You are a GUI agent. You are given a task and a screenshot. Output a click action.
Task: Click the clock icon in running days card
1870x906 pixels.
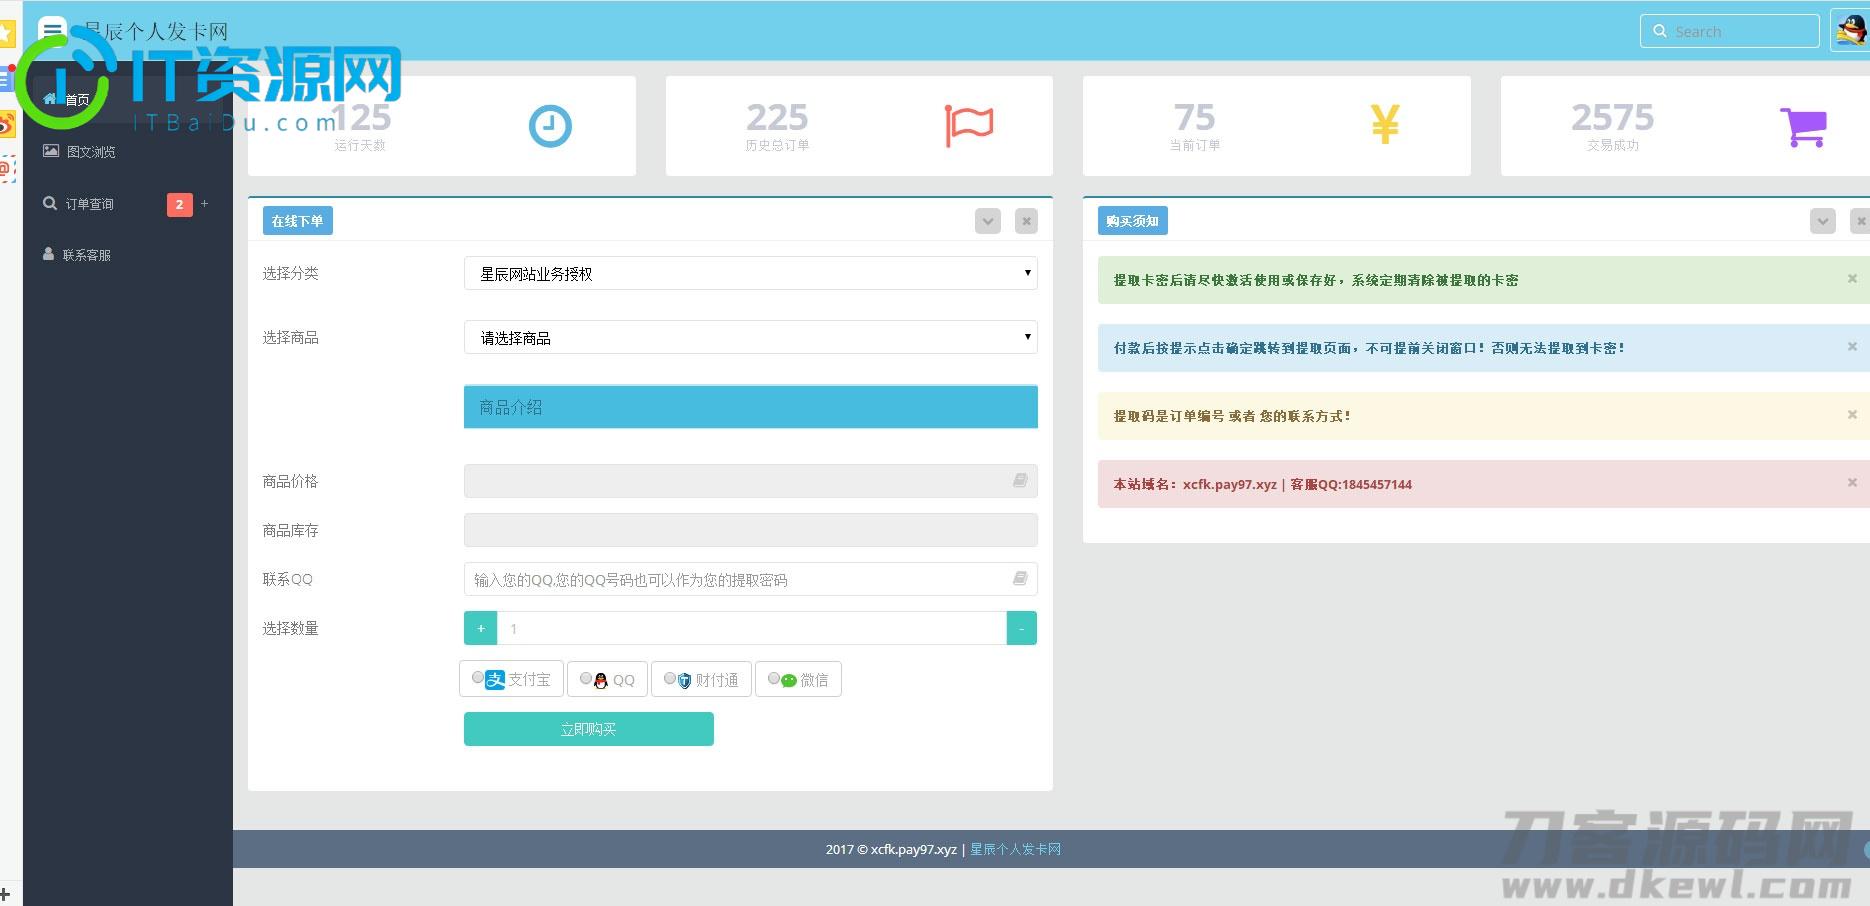pyautogui.click(x=550, y=126)
